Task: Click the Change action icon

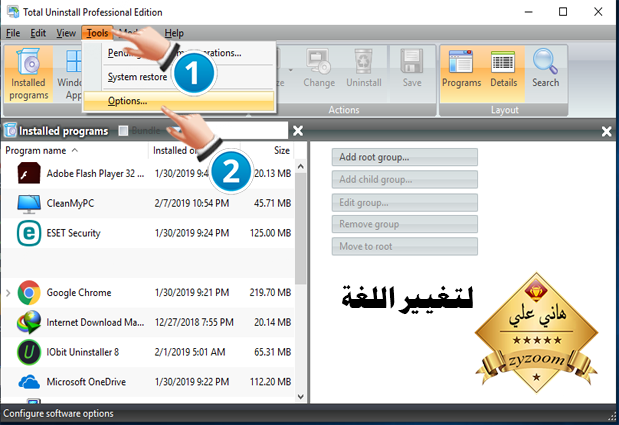Action: pyautogui.click(x=319, y=61)
